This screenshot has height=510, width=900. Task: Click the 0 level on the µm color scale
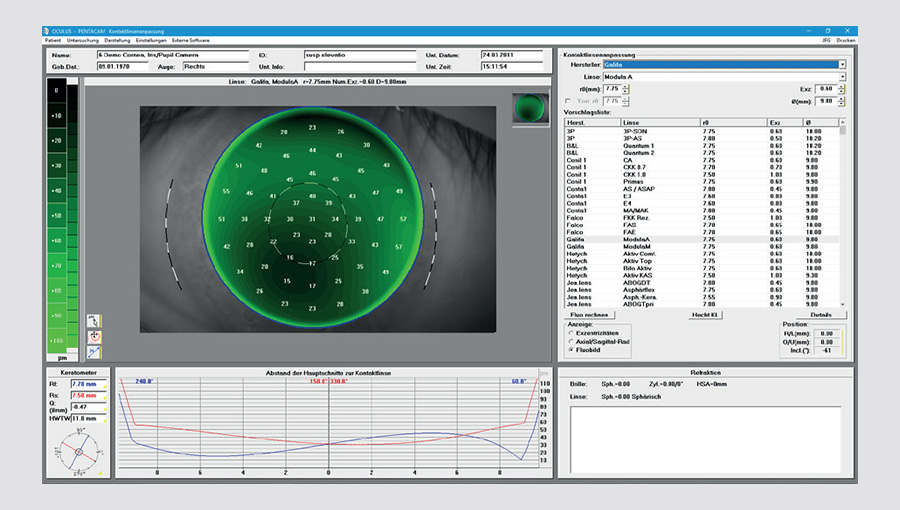(56, 91)
